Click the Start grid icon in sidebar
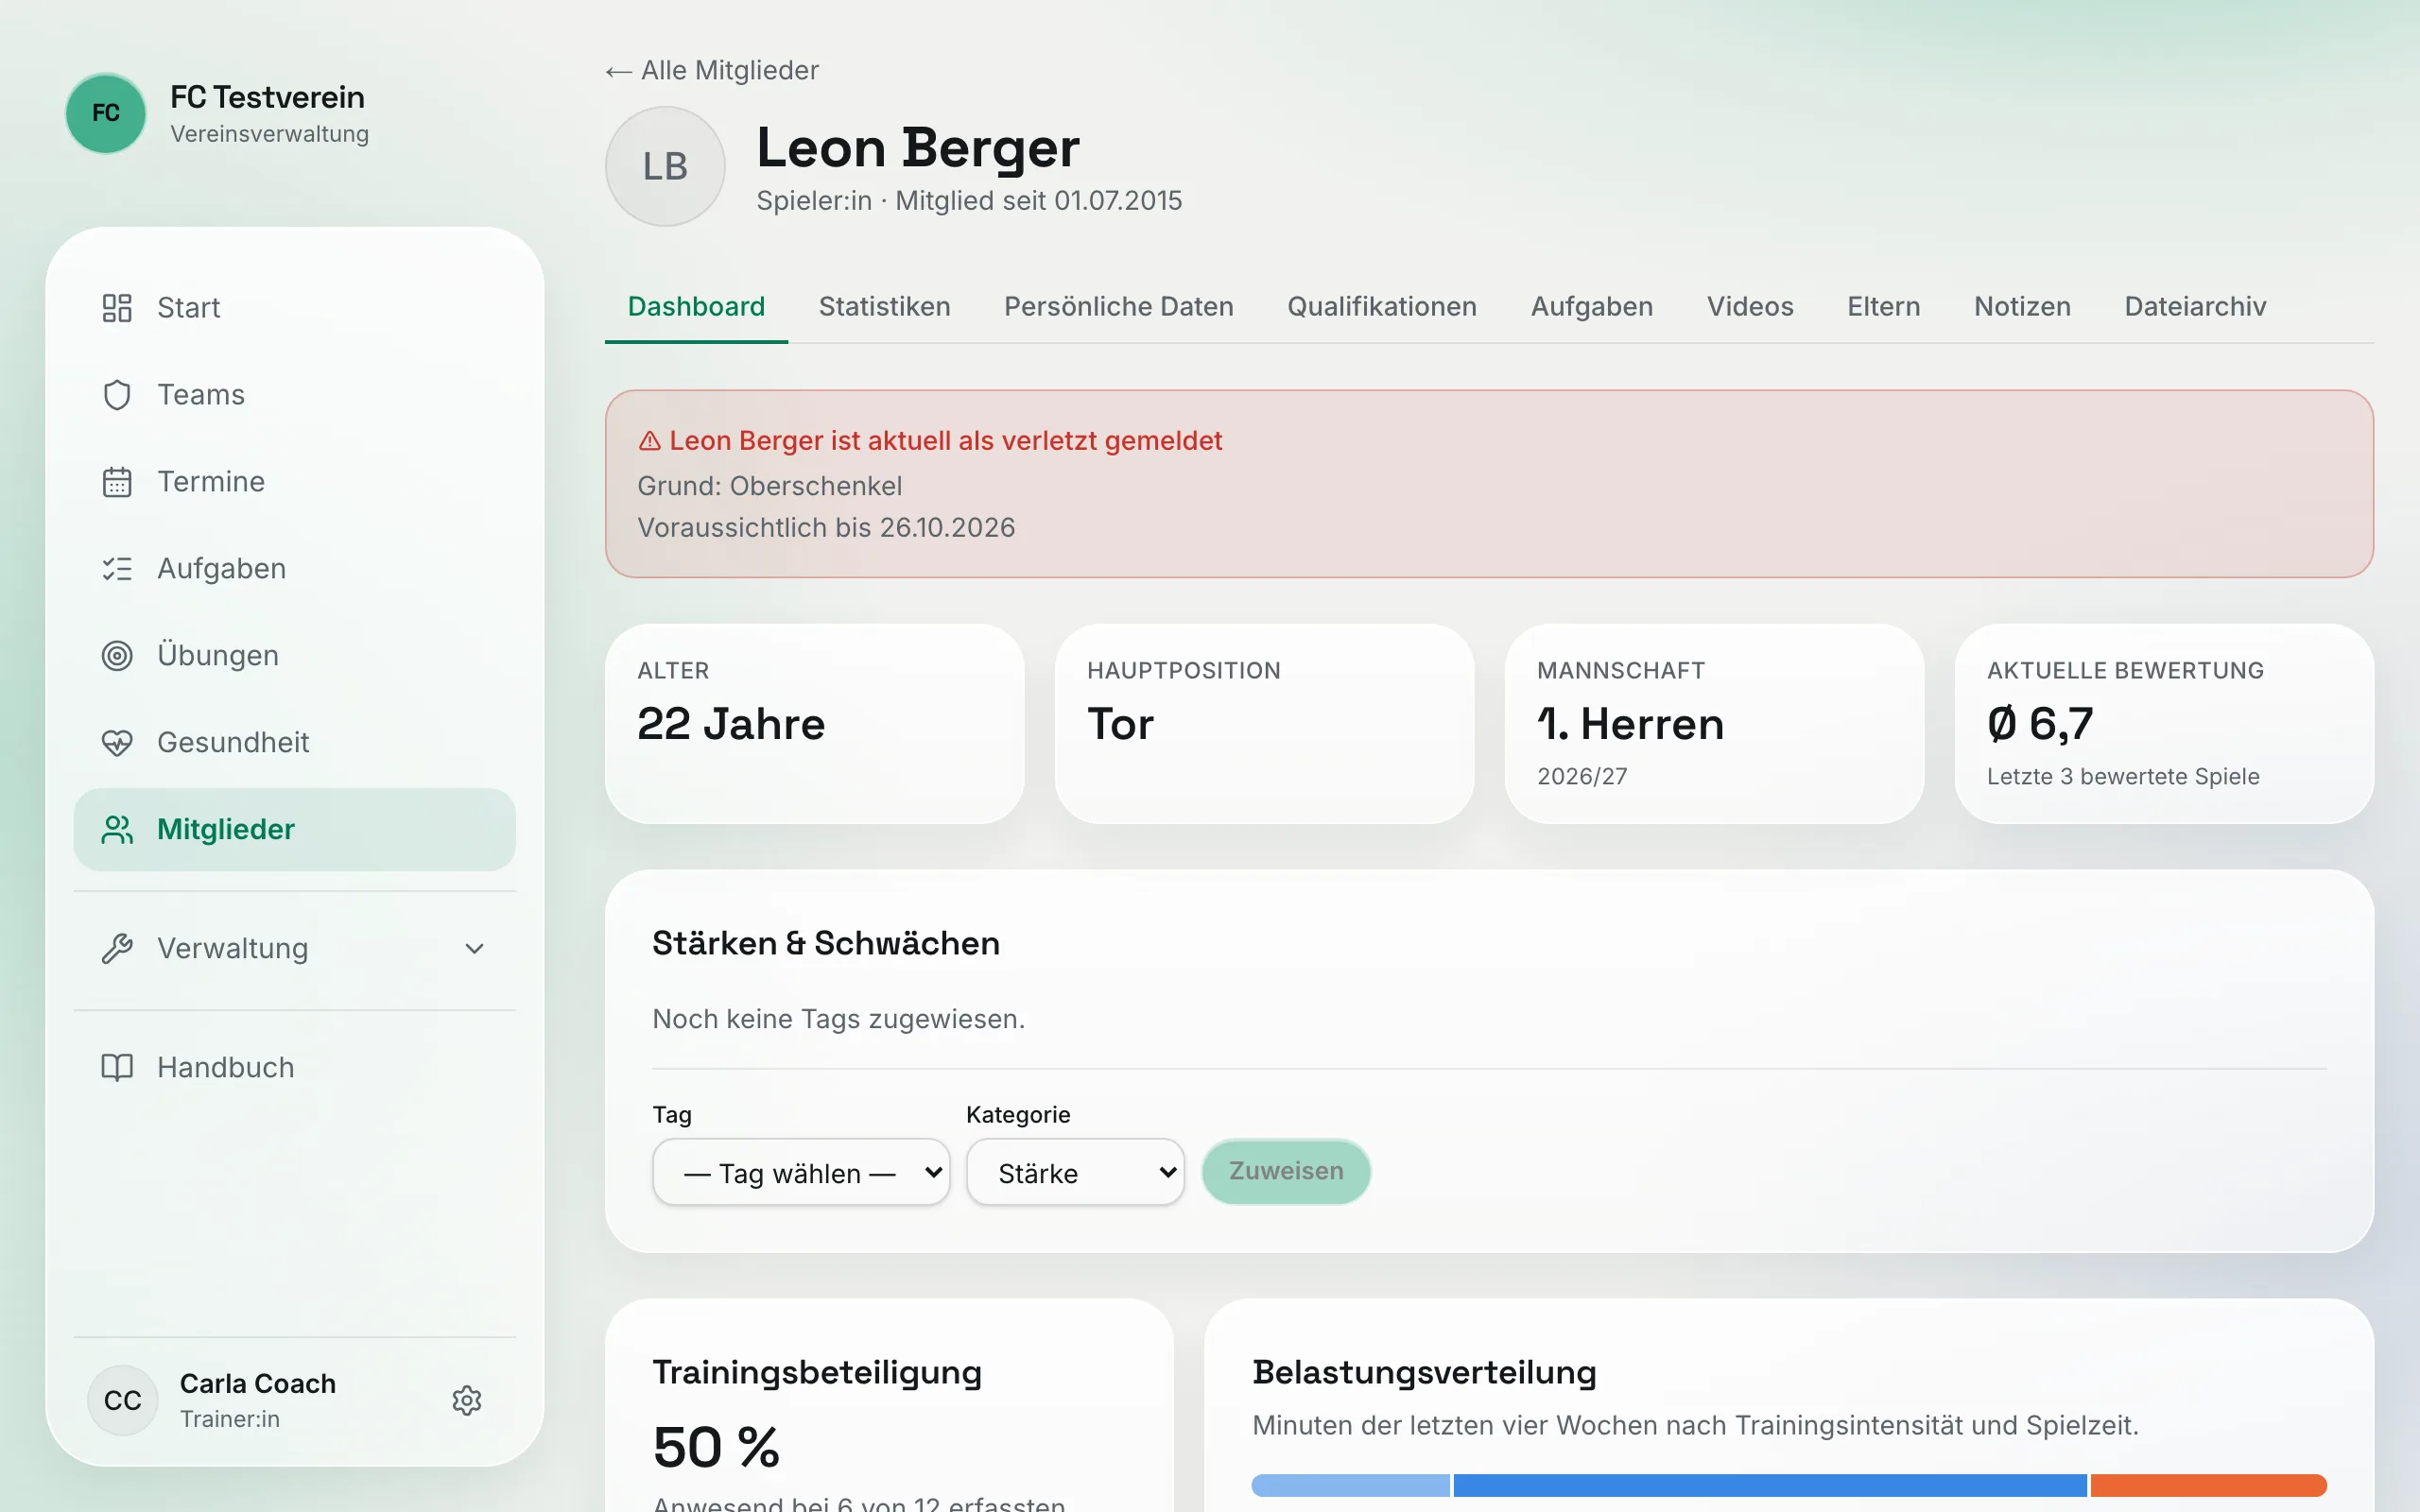 pyautogui.click(x=117, y=308)
